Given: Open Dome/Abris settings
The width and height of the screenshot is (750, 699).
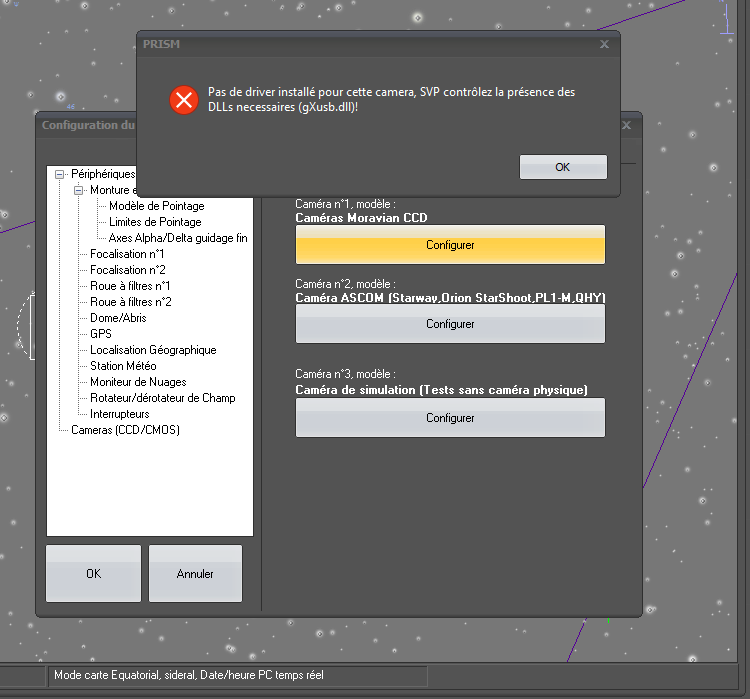Looking at the screenshot, I should (x=117, y=318).
